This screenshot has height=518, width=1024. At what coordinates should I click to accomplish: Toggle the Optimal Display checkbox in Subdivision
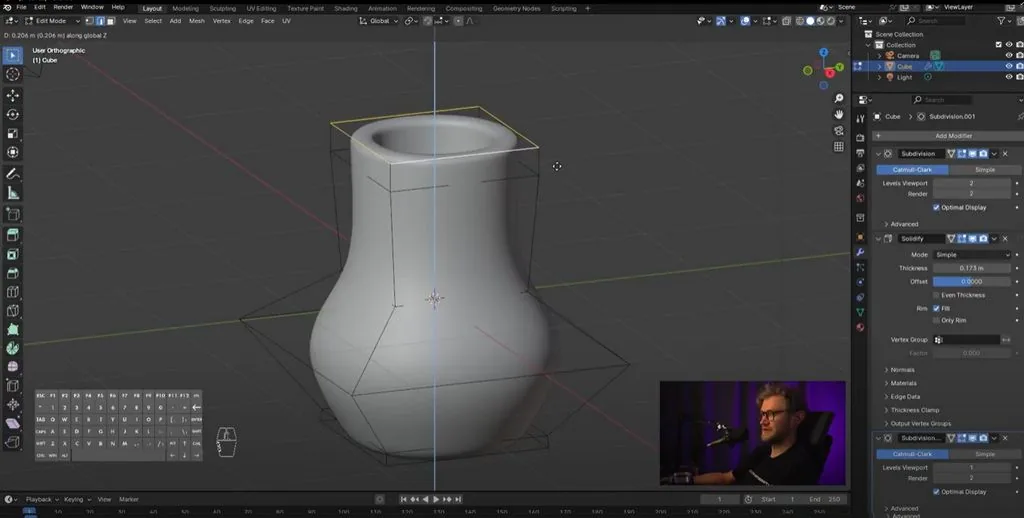(x=936, y=207)
